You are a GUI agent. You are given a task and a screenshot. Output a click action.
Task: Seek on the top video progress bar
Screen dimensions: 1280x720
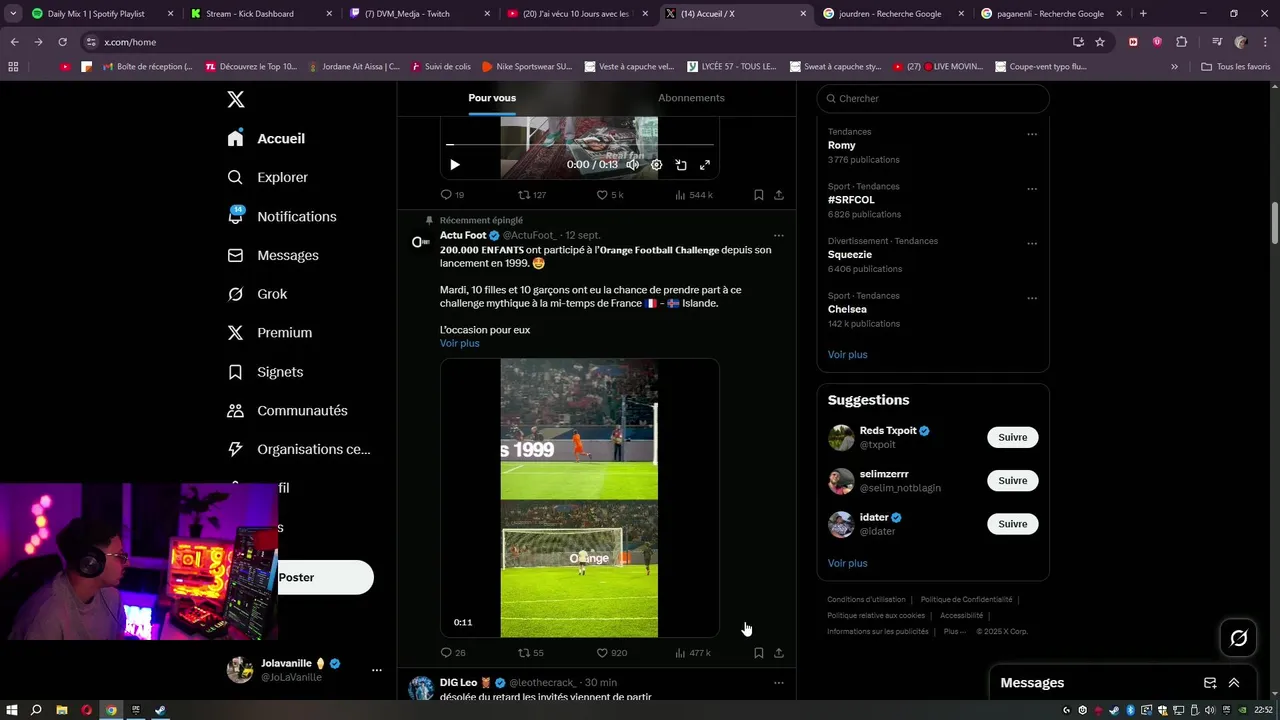(x=580, y=145)
